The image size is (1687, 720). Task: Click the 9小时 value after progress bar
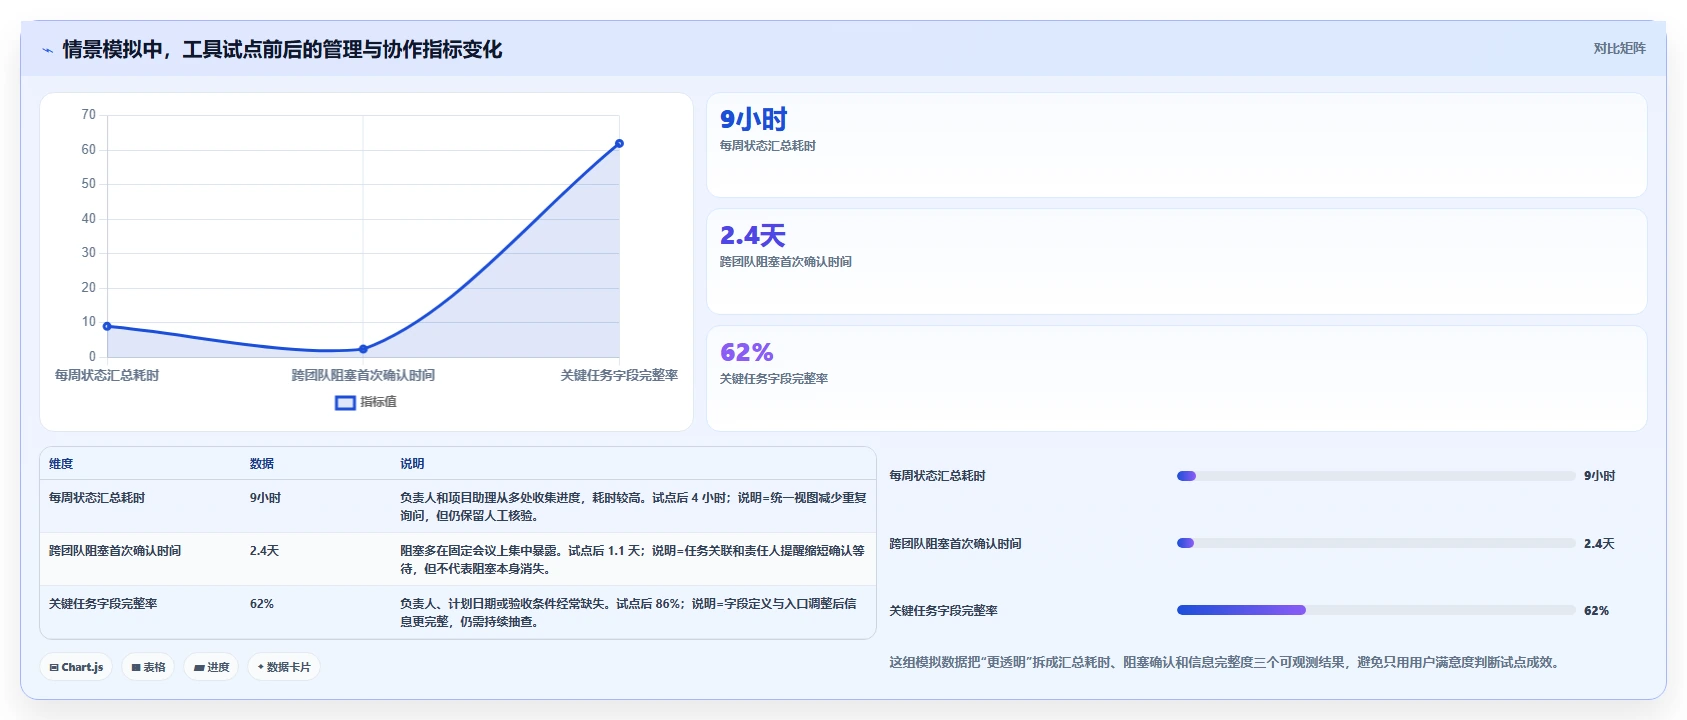click(1600, 476)
